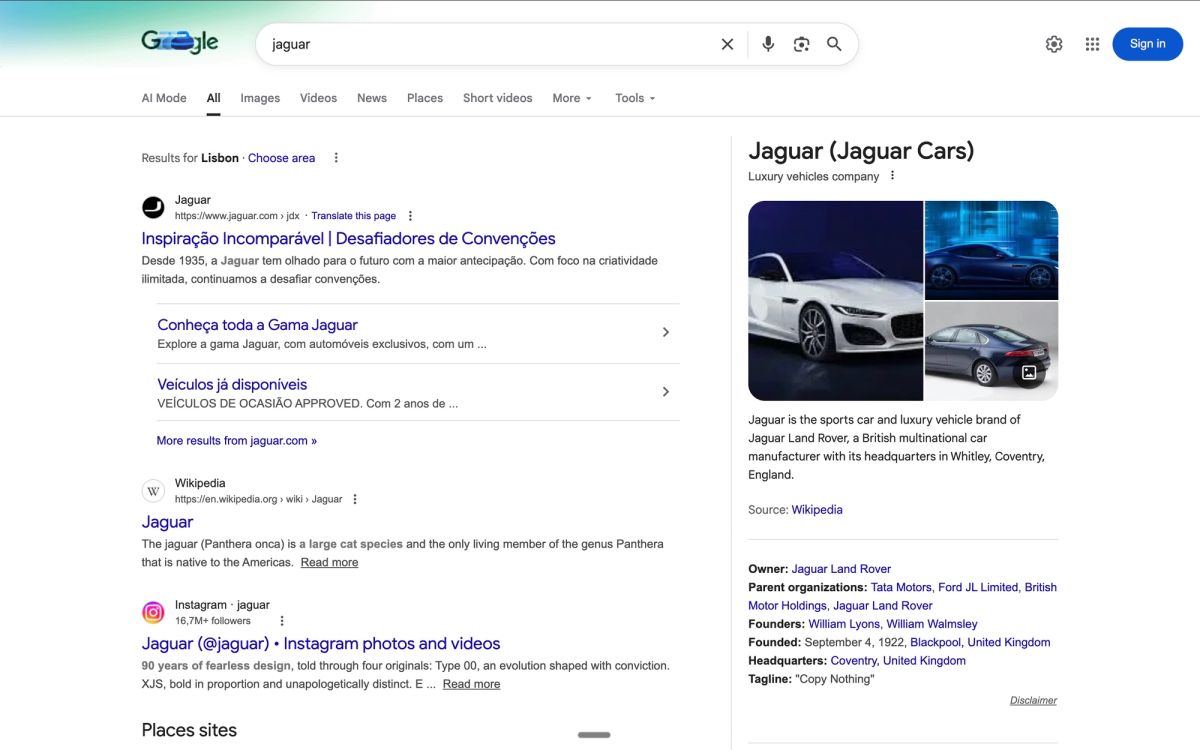1200x750 pixels.
Task: Click Choose area link
Action: (281, 158)
